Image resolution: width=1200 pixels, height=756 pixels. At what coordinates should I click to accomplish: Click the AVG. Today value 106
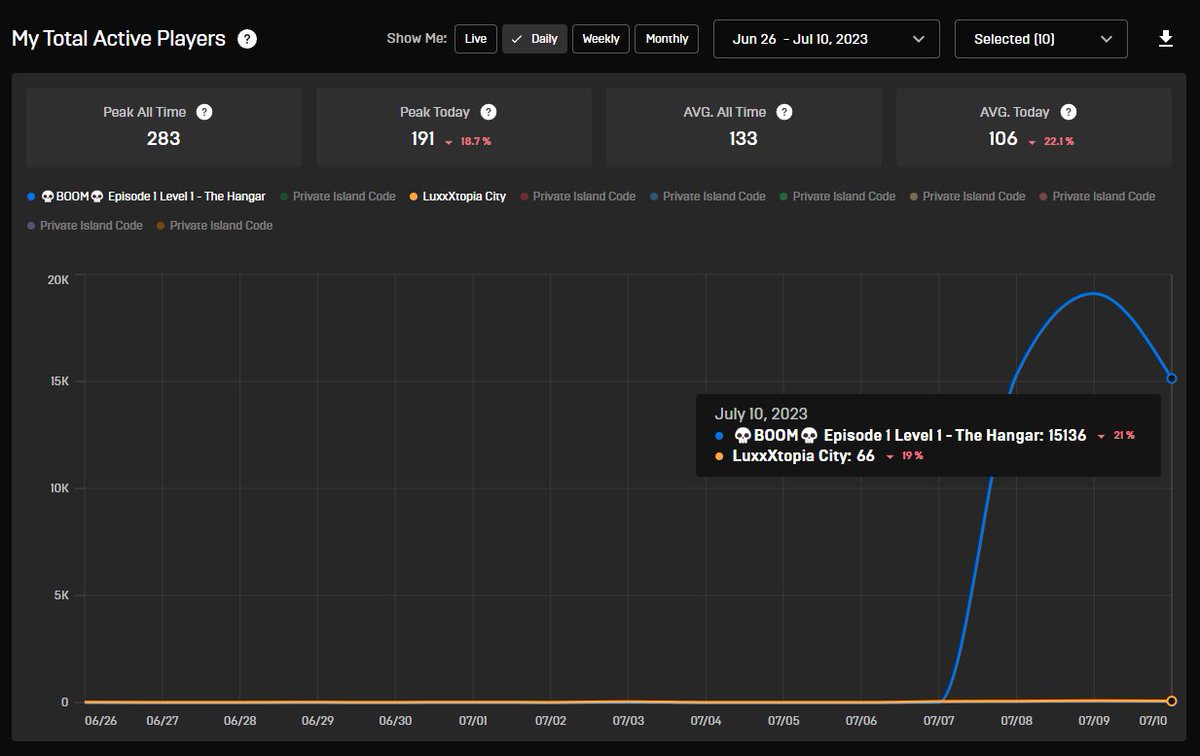pos(1003,138)
